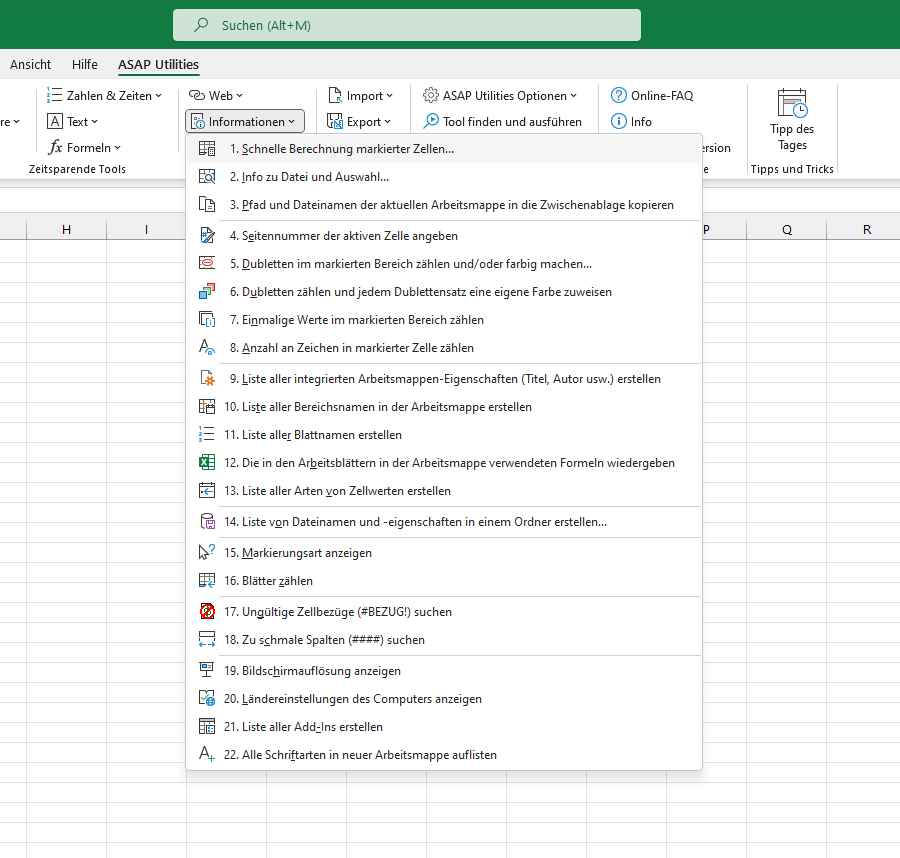Open the Web dropdown menu
The image size is (900, 858).
(x=216, y=95)
